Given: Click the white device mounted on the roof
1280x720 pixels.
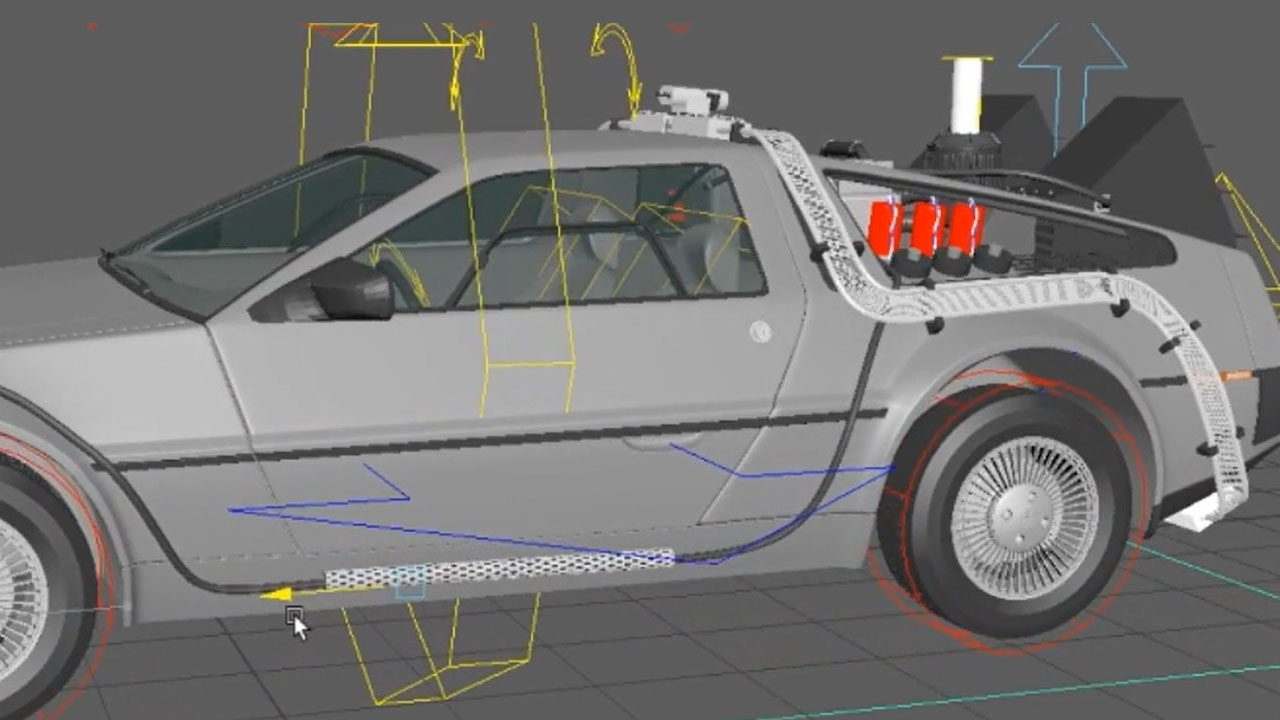Looking at the screenshot, I should click(688, 106).
